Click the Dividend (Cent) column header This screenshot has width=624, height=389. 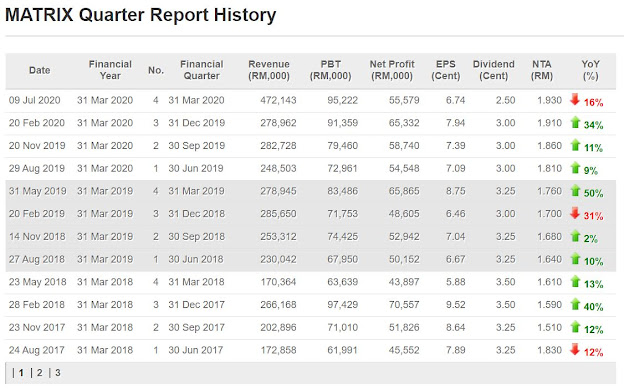pos(493,70)
